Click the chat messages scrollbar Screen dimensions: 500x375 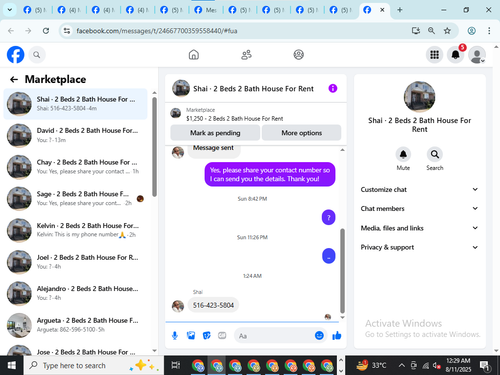click(x=342, y=270)
